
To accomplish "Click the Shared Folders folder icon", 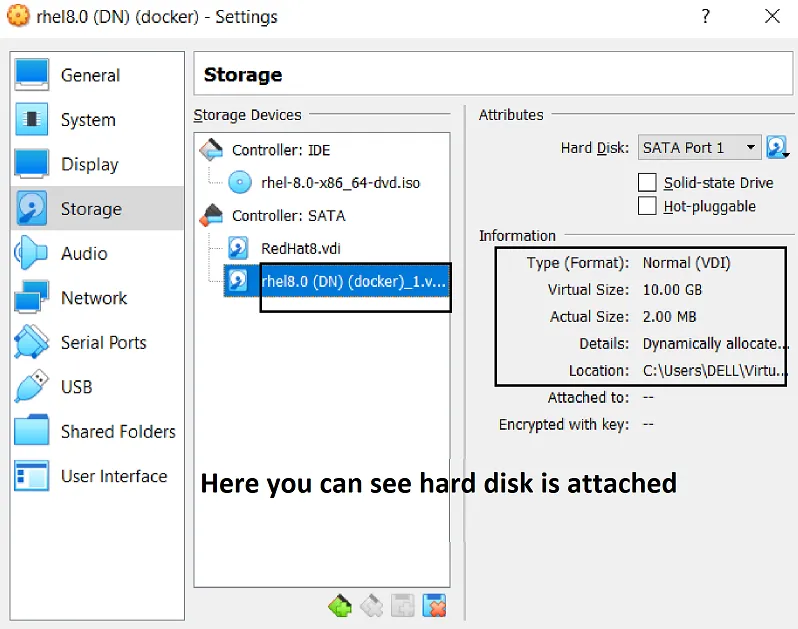I will pos(32,431).
